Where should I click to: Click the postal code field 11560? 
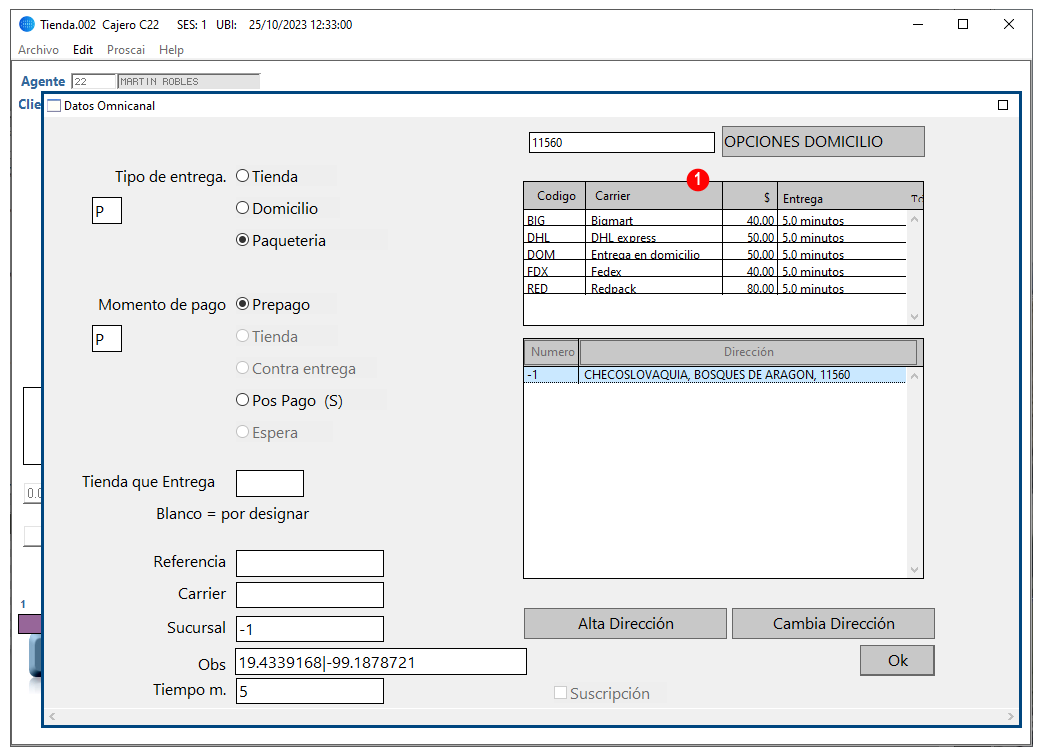click(621, 143)
